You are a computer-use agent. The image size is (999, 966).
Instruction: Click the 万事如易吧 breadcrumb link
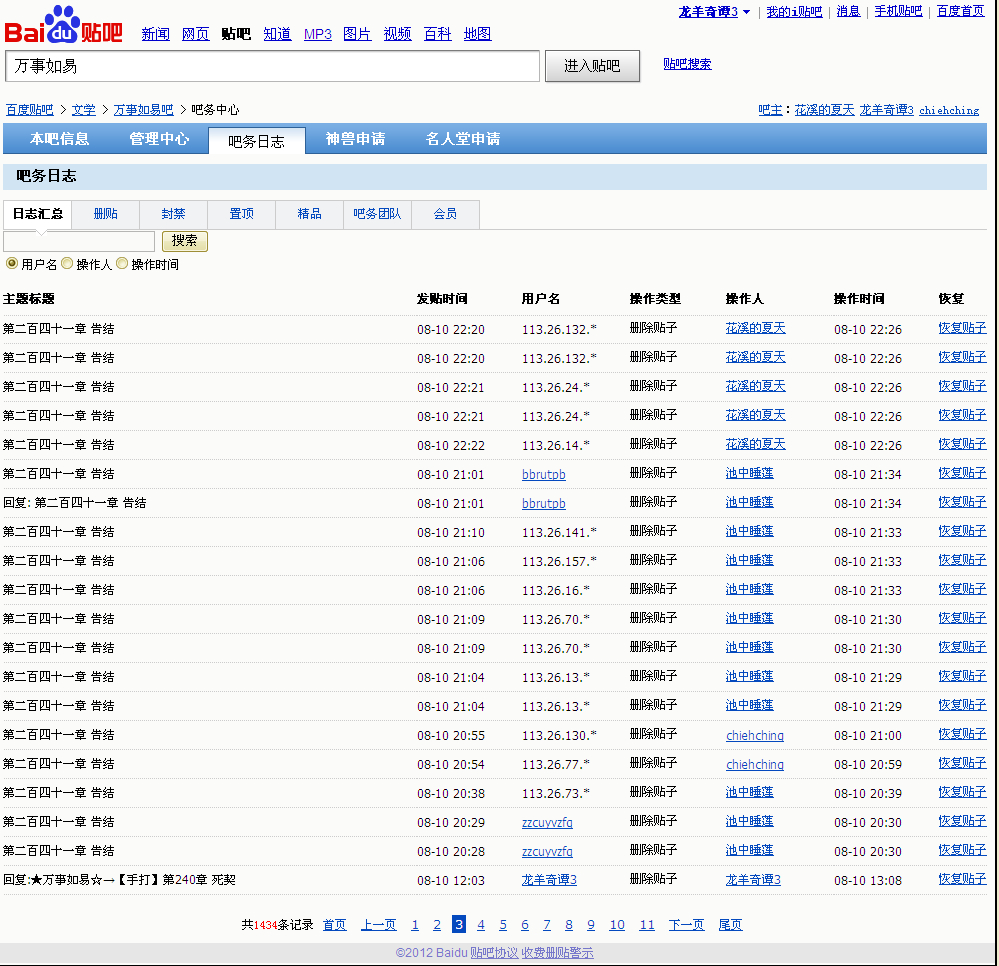[143, 110]
